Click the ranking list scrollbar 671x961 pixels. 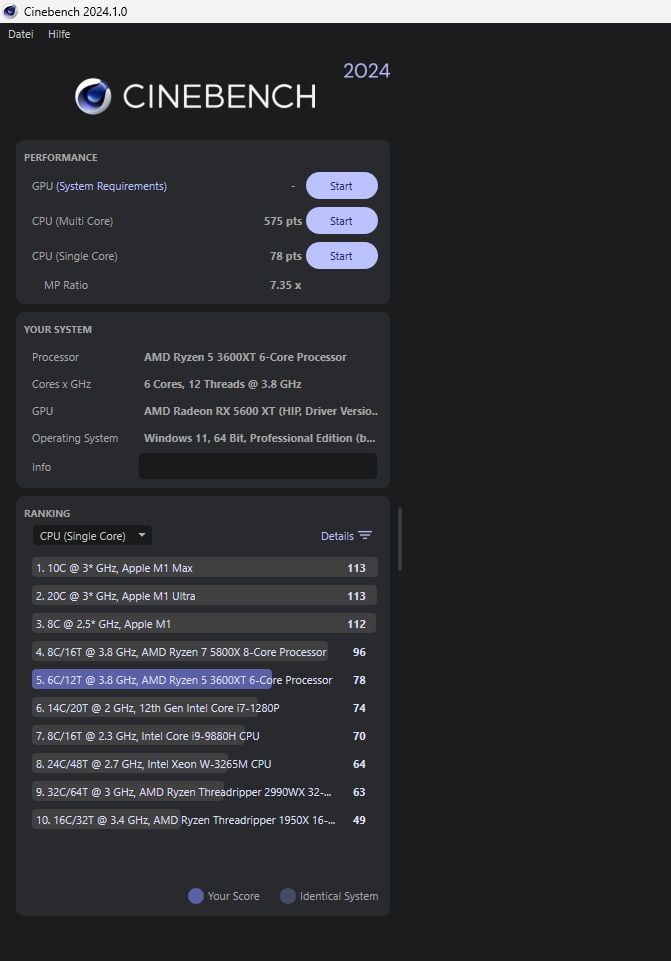coord(400,539)
